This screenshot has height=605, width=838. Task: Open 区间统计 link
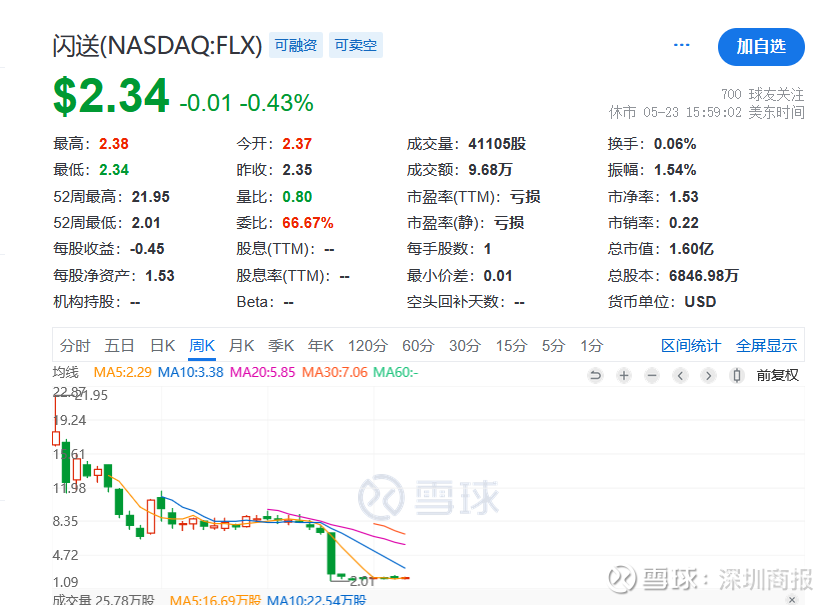tap(691, 346)
